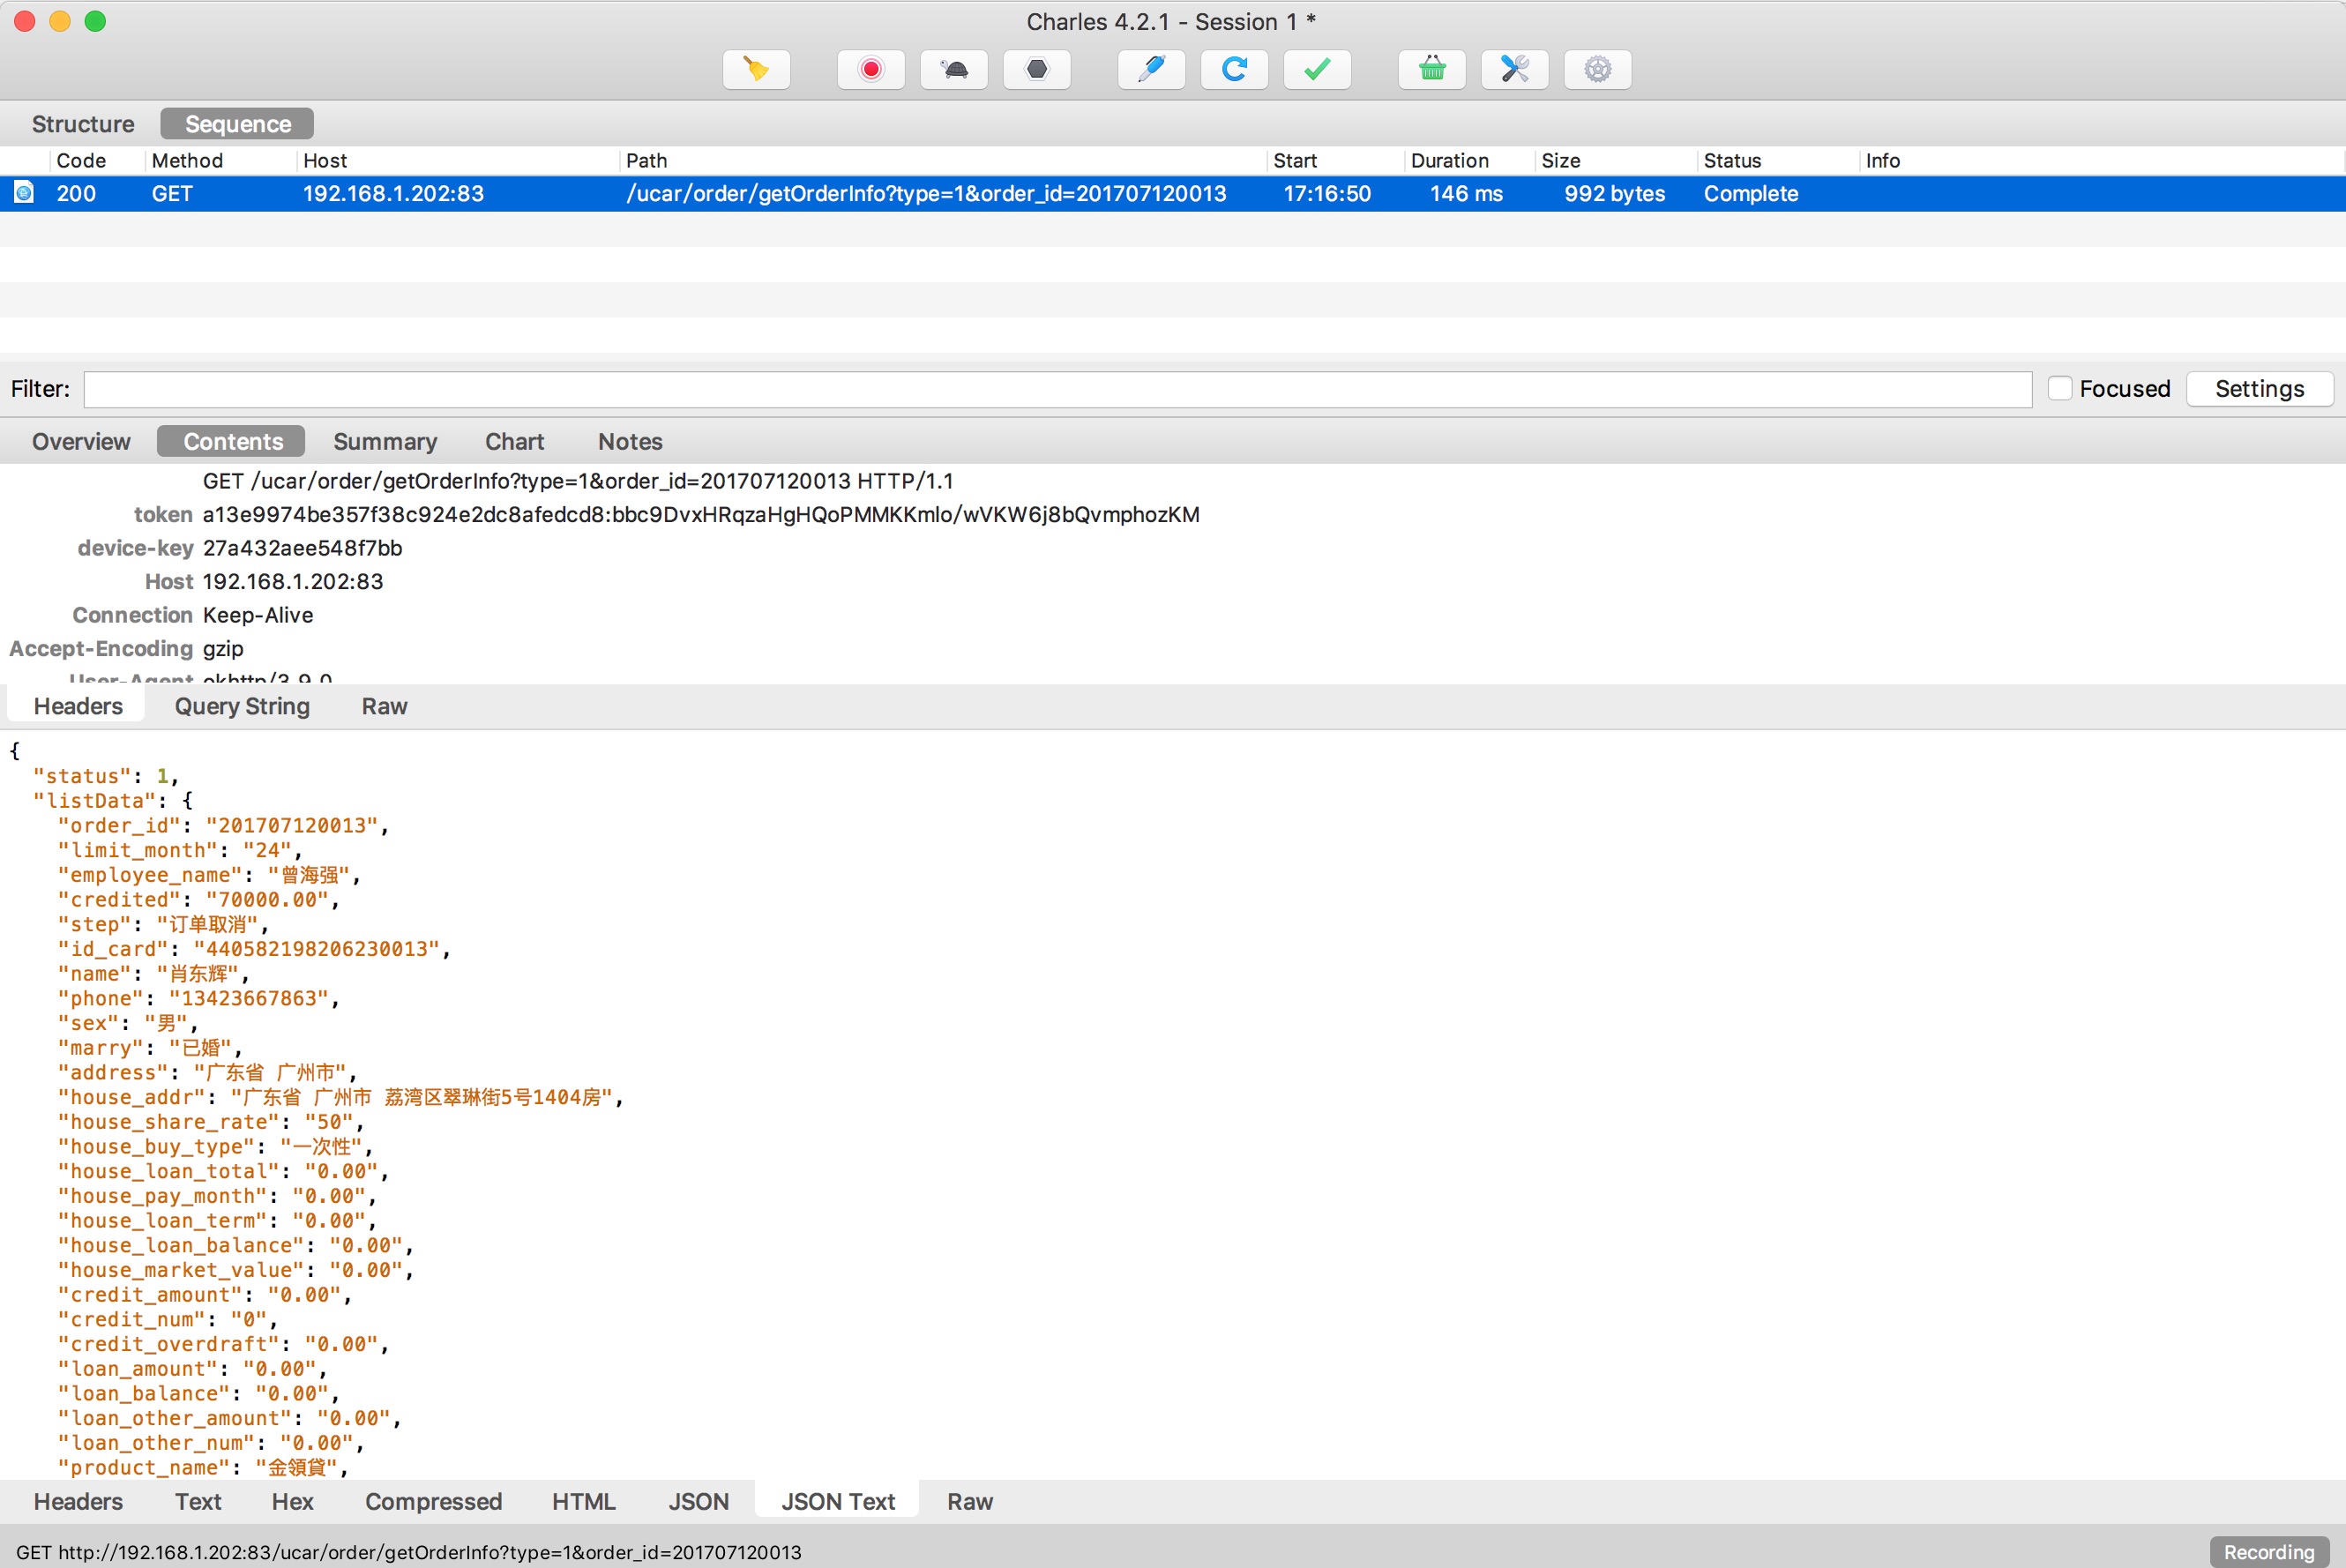Open Settings gear icon in toolbar
The image size is (2346, 1568).
(1598, 69)
